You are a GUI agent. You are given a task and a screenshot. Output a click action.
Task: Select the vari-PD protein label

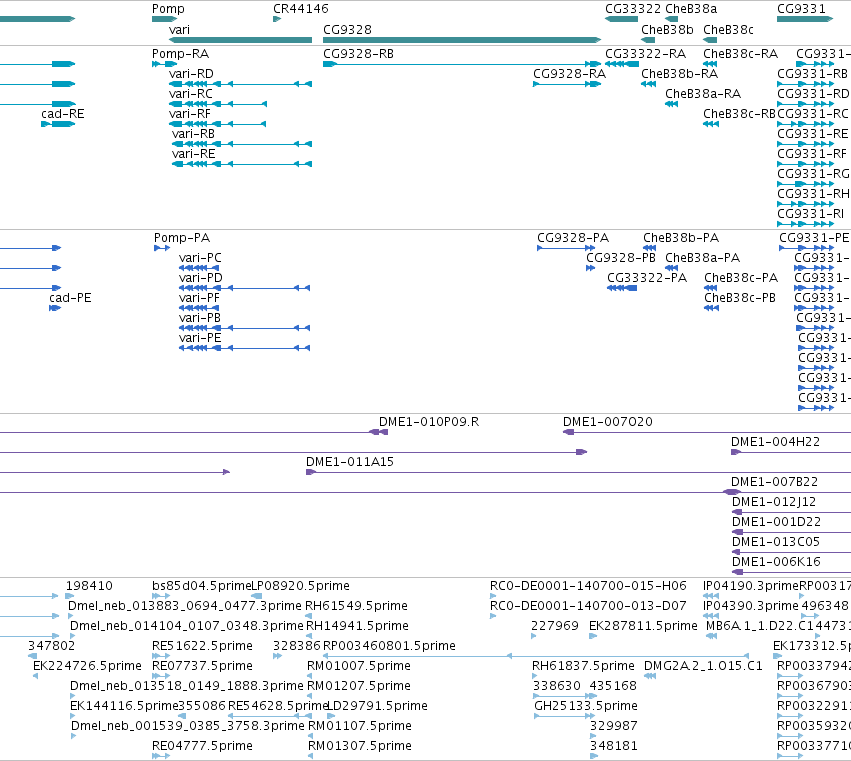(x=201, y=278)
